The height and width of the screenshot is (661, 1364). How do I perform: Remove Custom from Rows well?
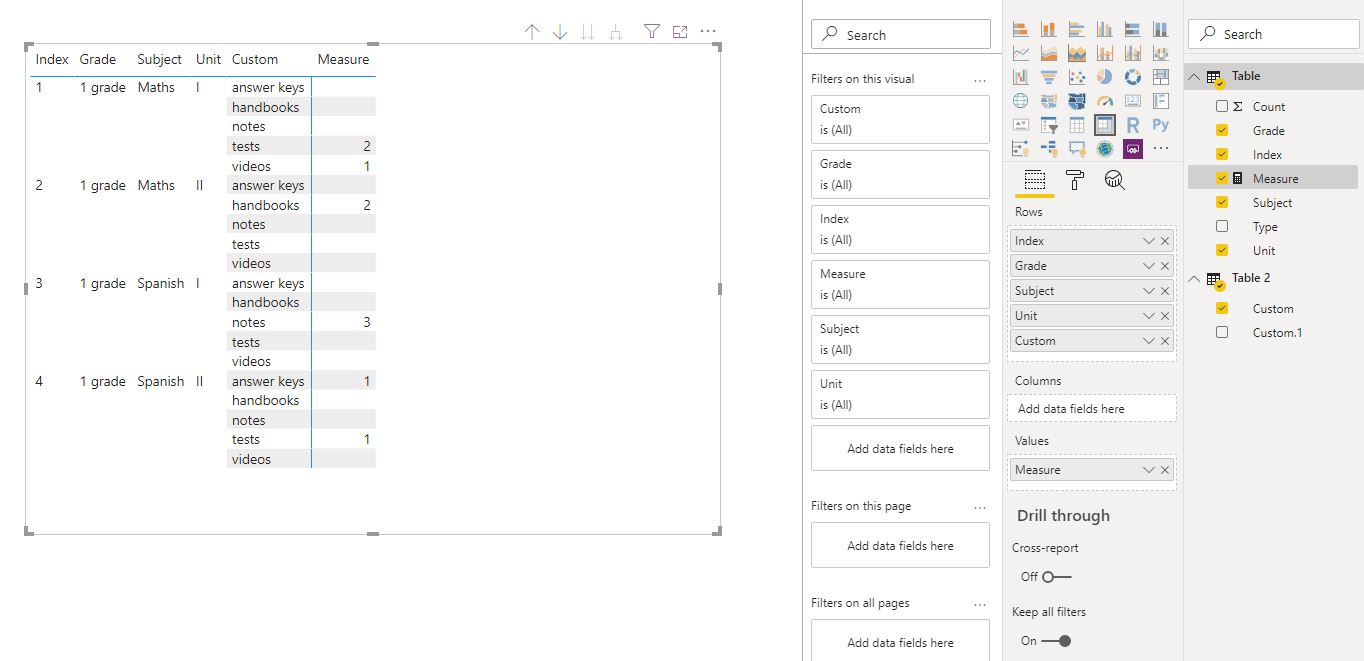click(x=1165, y=341)
